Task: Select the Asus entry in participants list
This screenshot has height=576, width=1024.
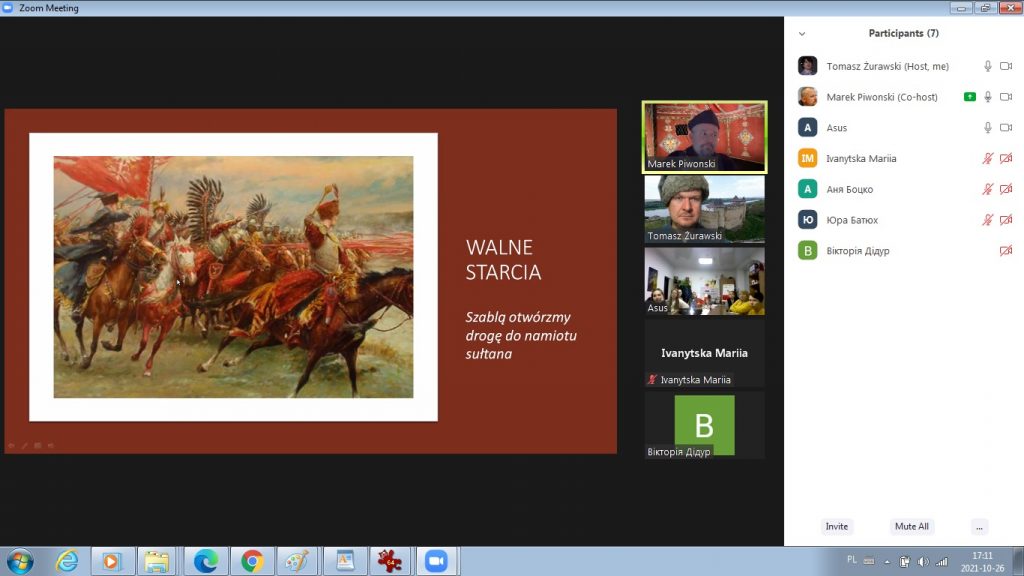Action: tap(837, 128)
